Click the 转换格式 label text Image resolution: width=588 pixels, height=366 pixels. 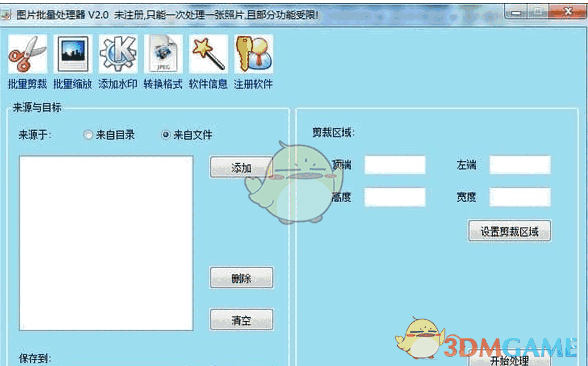163,84
